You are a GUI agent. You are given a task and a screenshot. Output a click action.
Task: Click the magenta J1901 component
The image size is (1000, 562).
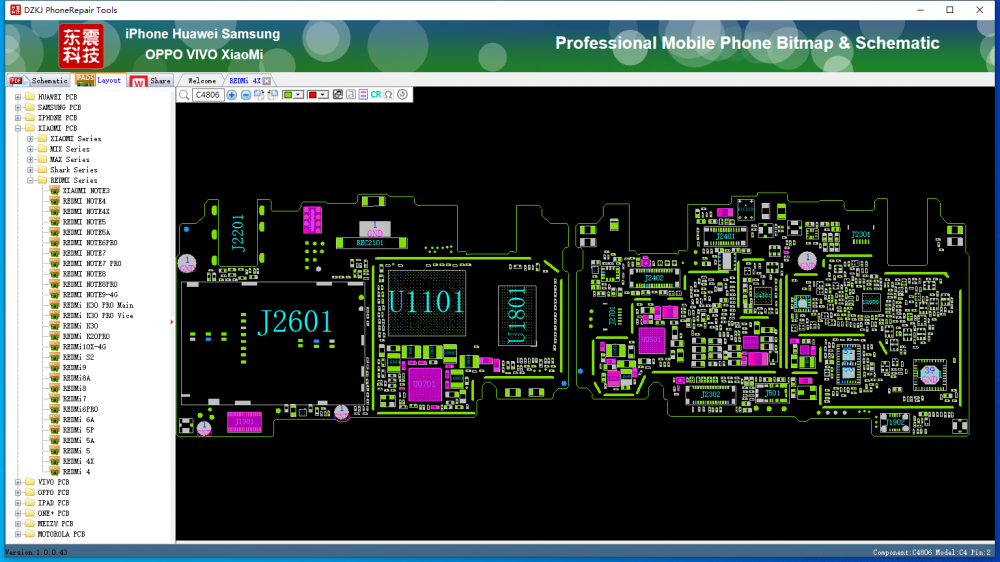[x=244, y=422]
